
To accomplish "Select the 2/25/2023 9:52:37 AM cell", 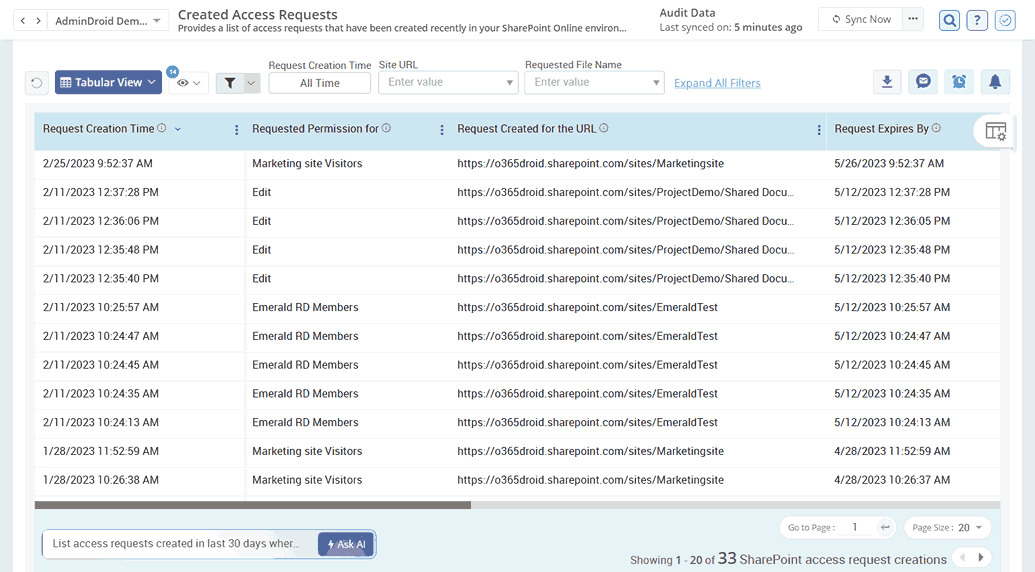I will [98, 164].
